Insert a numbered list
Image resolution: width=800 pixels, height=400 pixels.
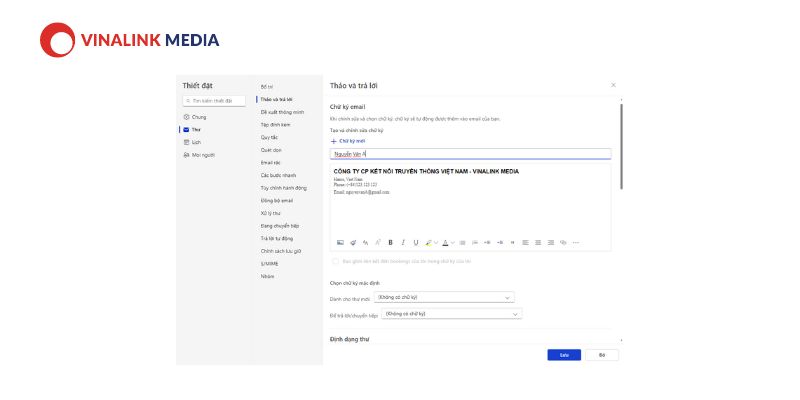[x=475, y=243]
